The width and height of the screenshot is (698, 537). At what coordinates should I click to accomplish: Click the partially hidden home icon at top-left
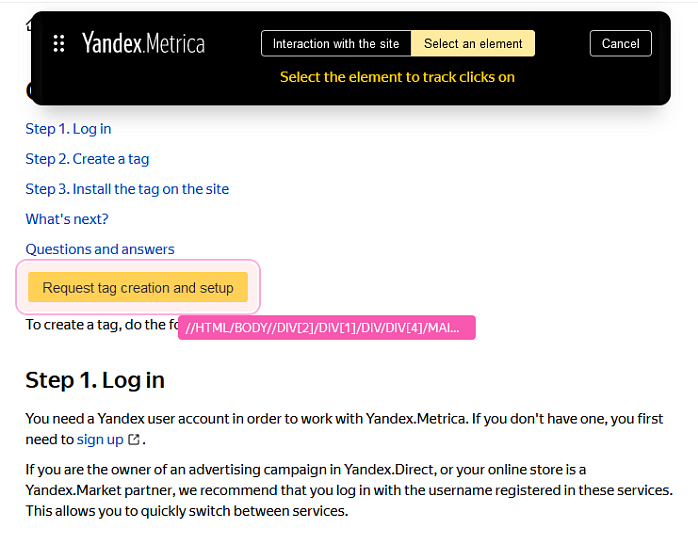click(28, 24)
